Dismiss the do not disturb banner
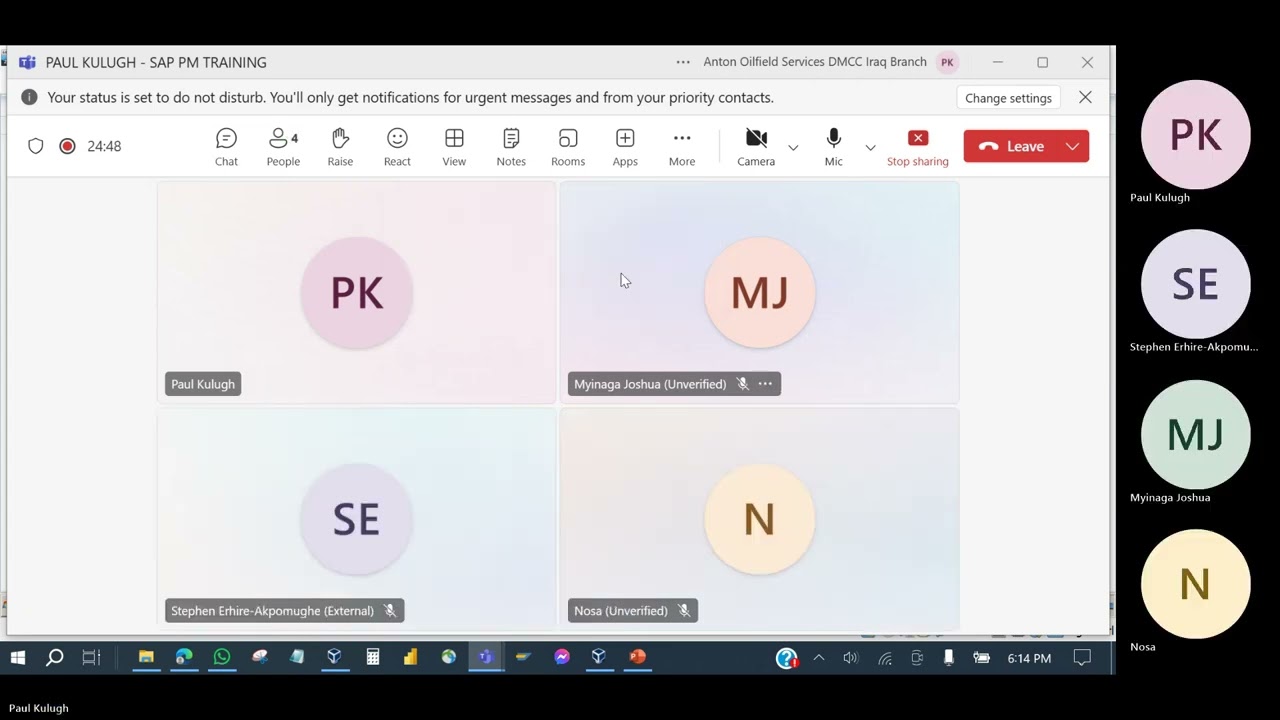This screenshot has height=720, width=1280. [x=1085, y=97]
